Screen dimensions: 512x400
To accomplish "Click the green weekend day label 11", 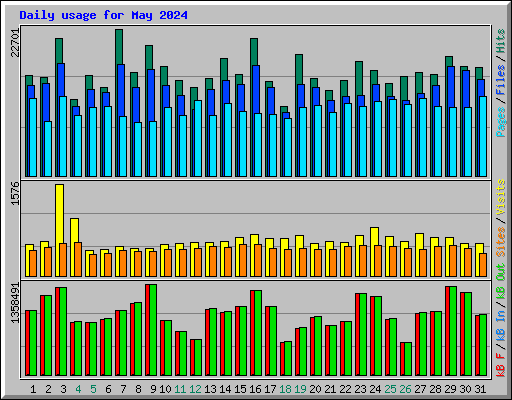I will point(180,389).
